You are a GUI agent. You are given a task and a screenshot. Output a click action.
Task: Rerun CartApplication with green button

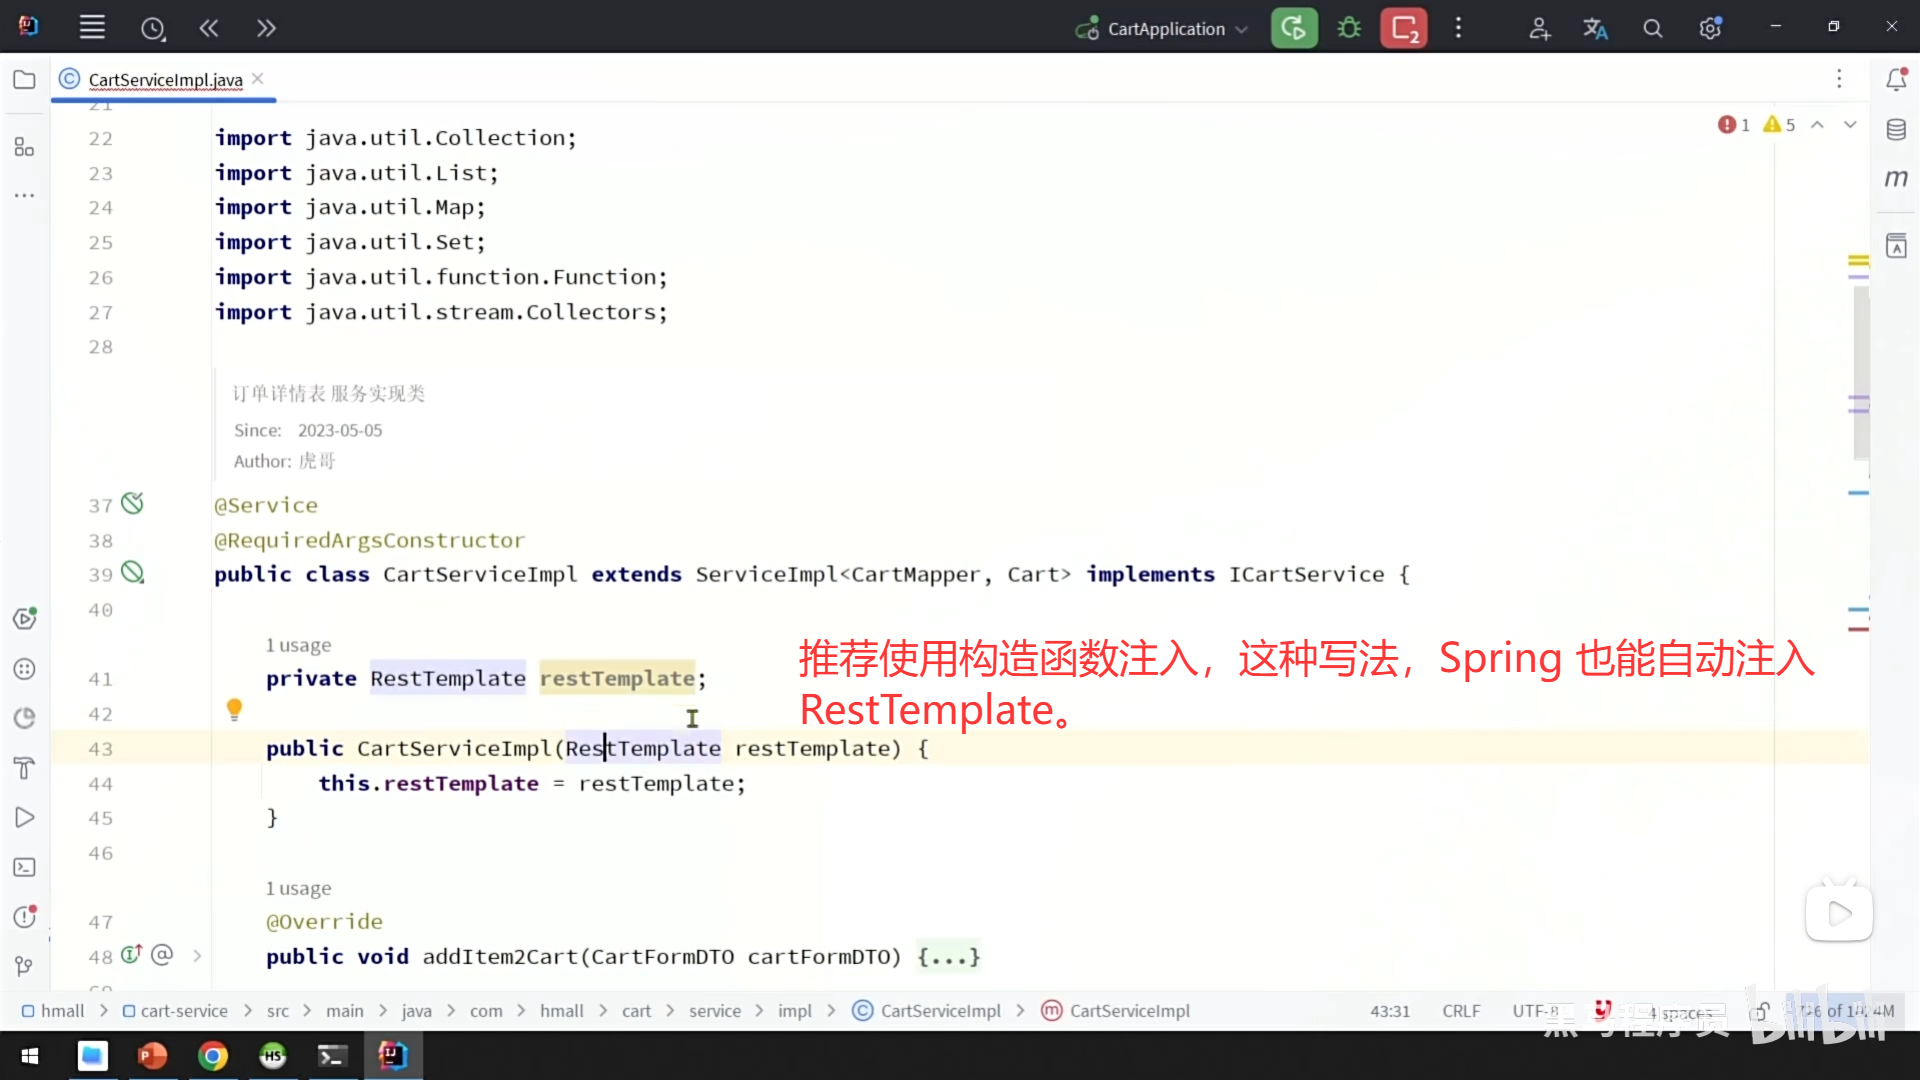tap(1294, 28)
